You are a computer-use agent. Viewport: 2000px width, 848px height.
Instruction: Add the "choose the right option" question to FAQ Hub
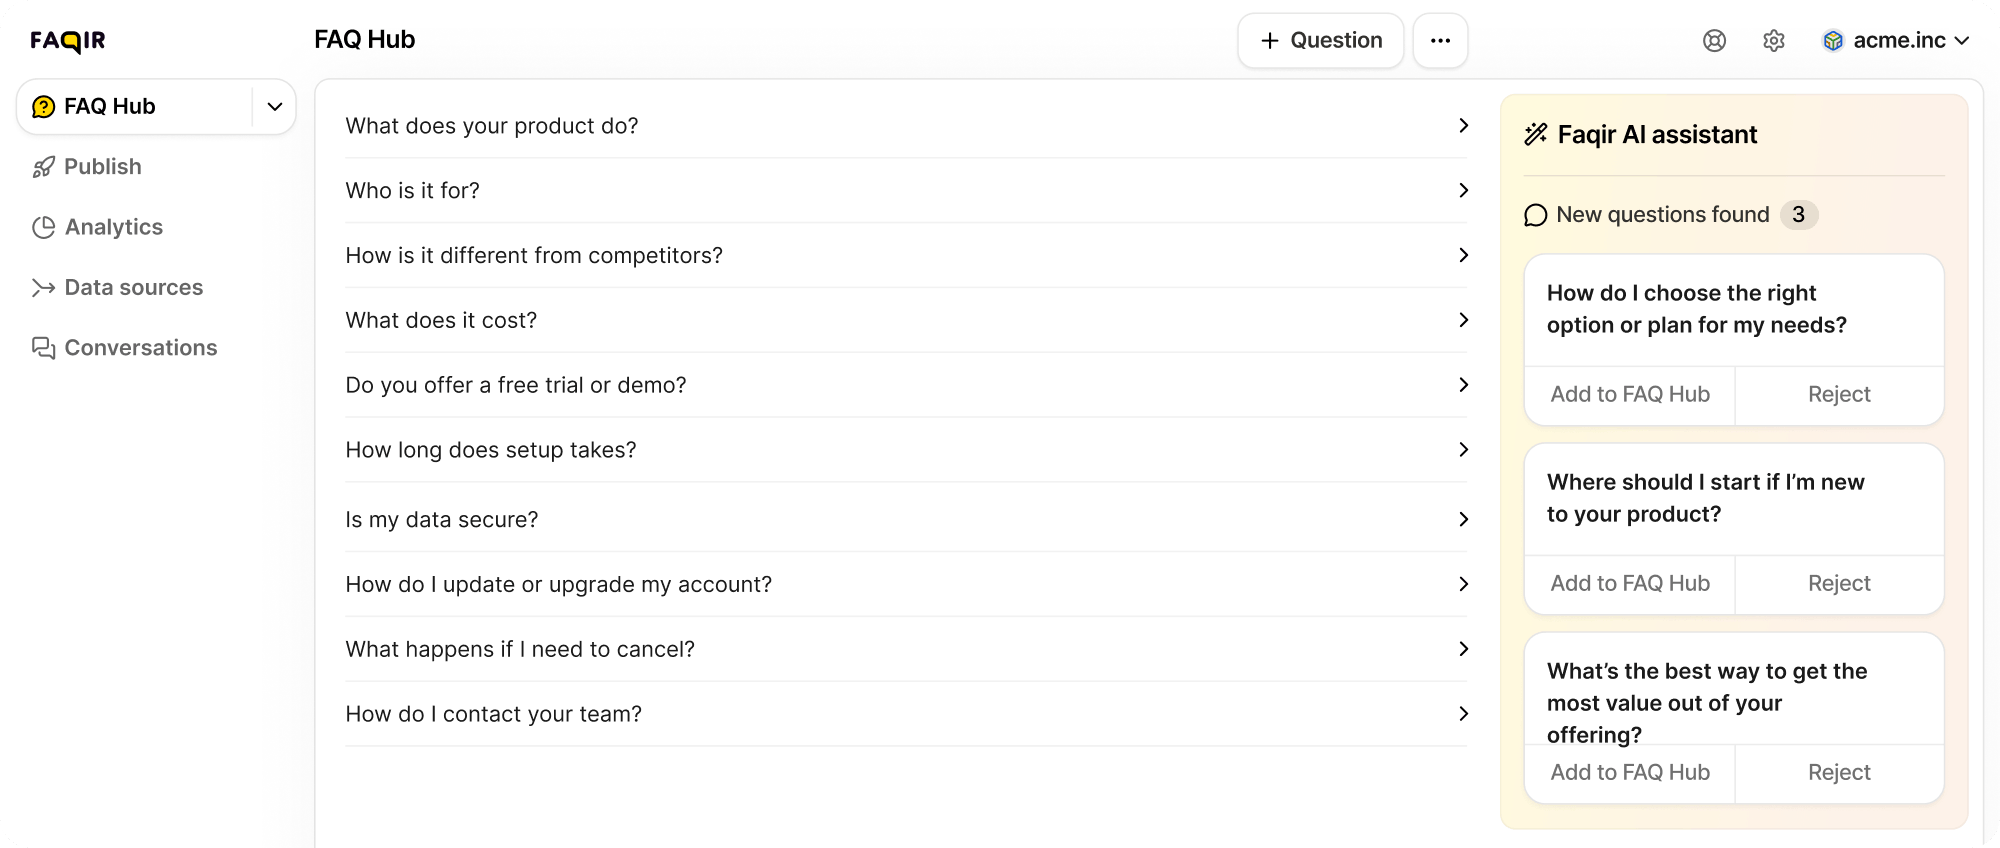[1629, 395]
